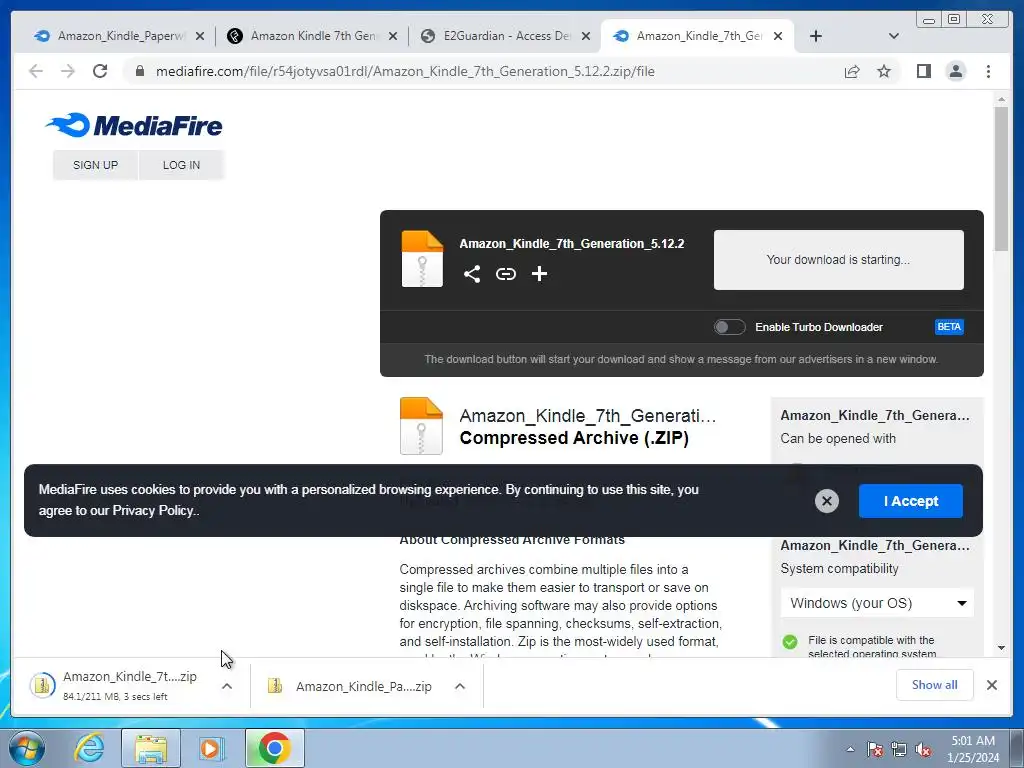Click the LOG IN button

182,165
